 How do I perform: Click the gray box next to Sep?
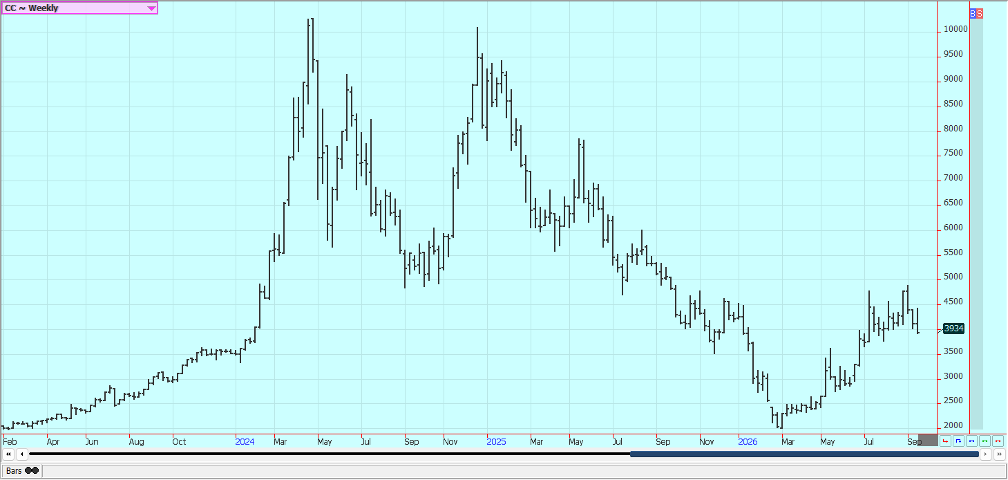tap(928, 440)
